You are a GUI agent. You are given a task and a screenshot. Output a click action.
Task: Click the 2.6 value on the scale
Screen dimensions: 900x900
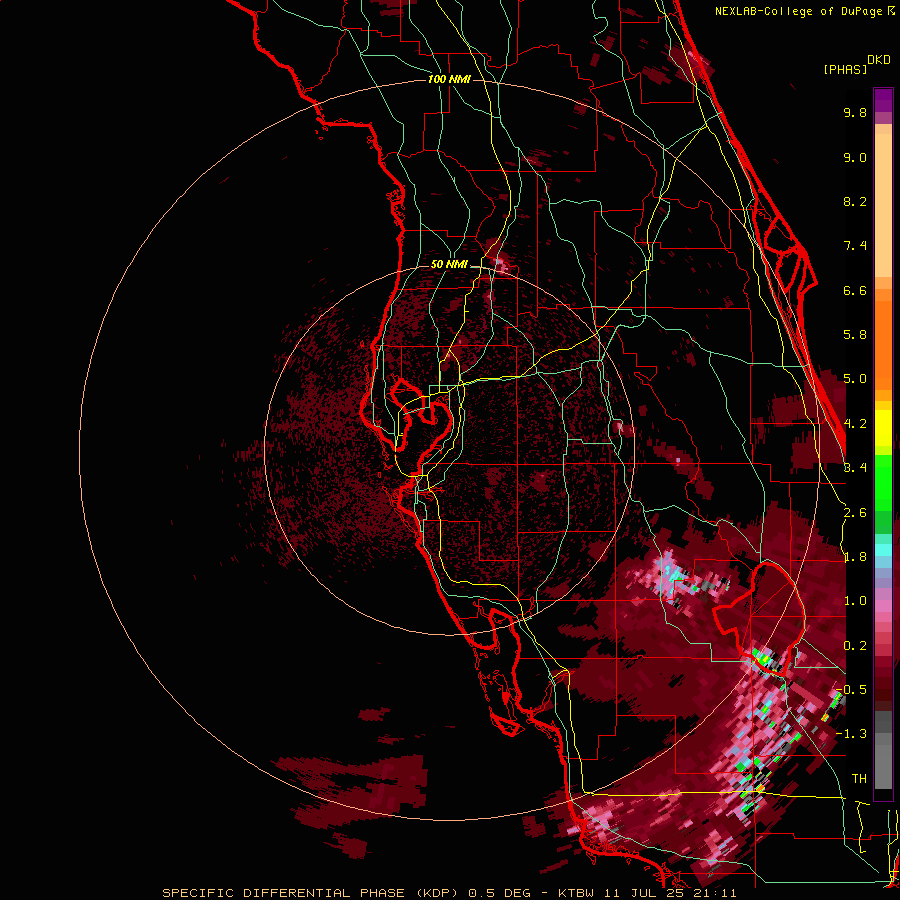tap(855, 513)
